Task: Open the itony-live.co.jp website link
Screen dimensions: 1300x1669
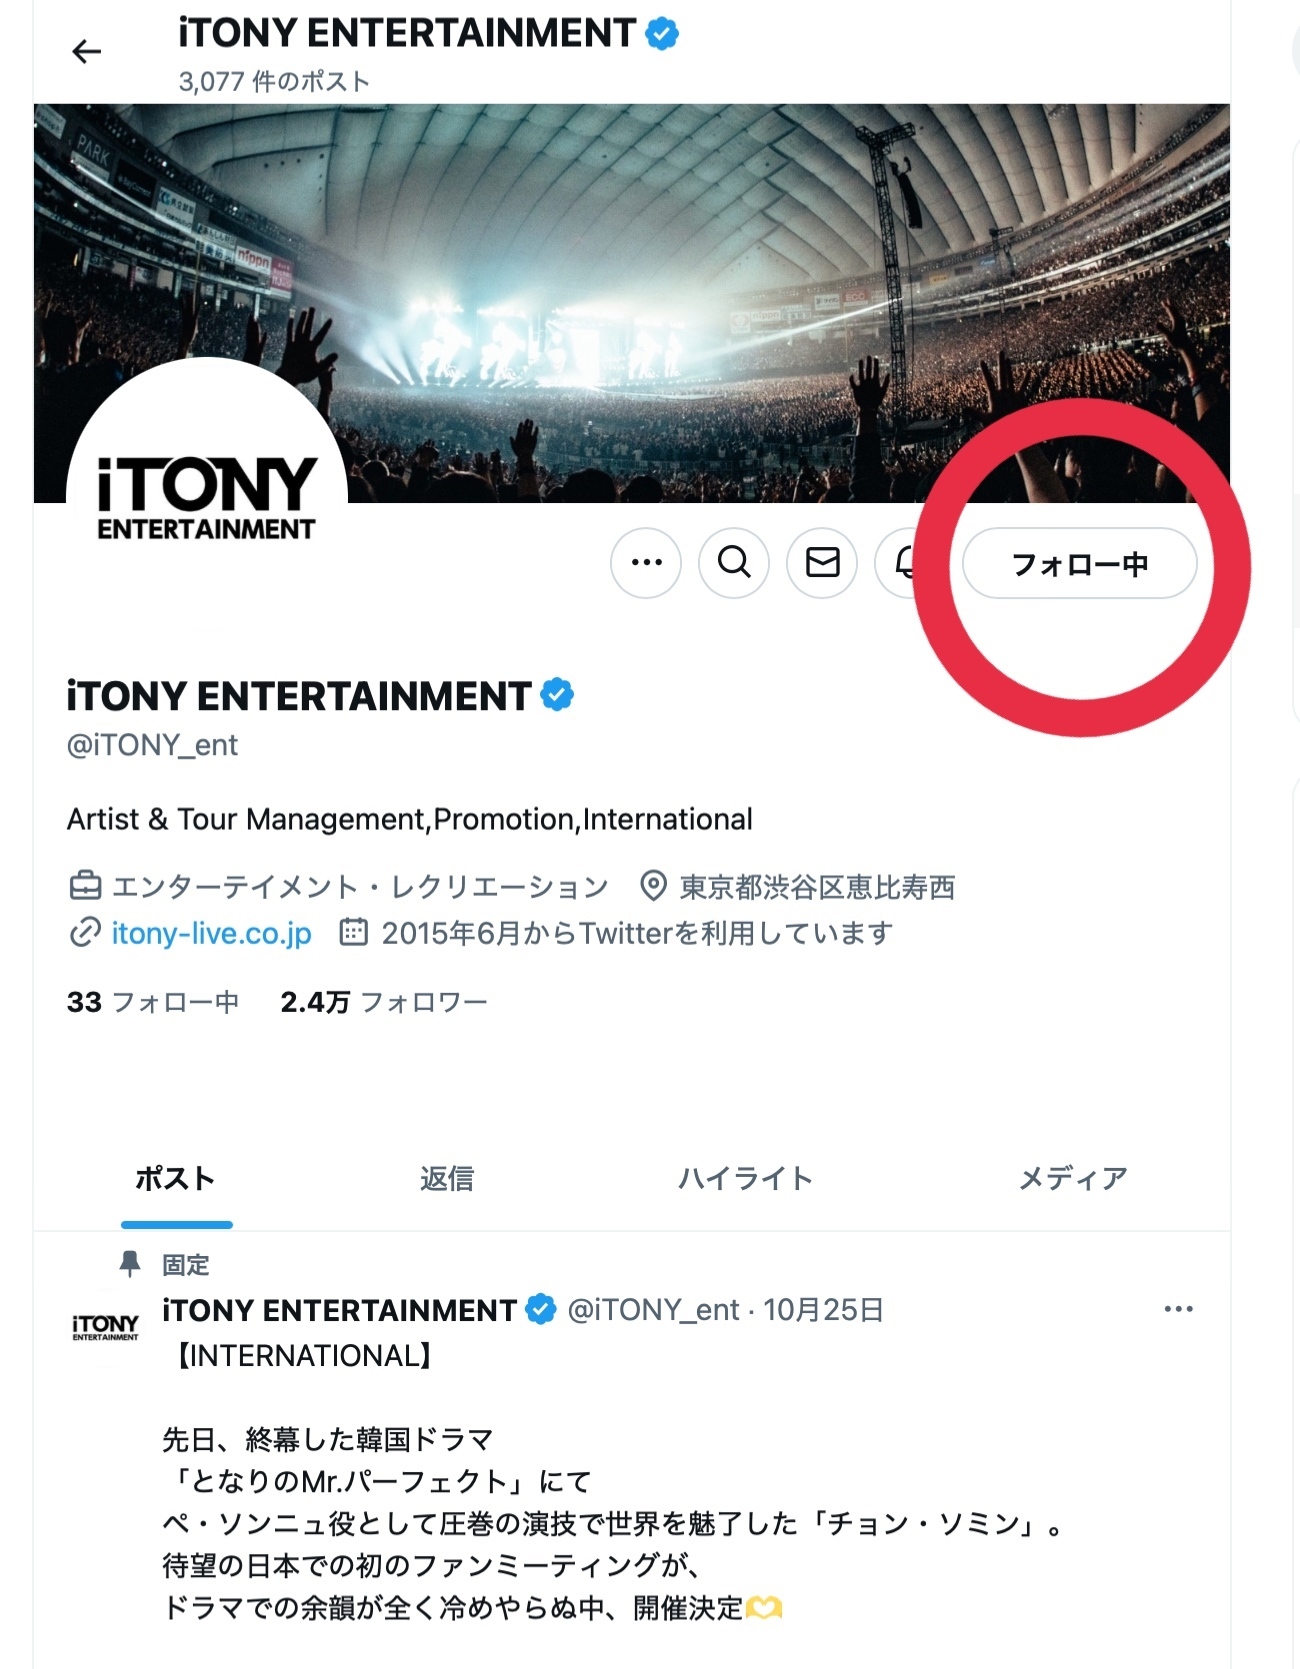Action: pyautogui.click(x=210, y=933)
